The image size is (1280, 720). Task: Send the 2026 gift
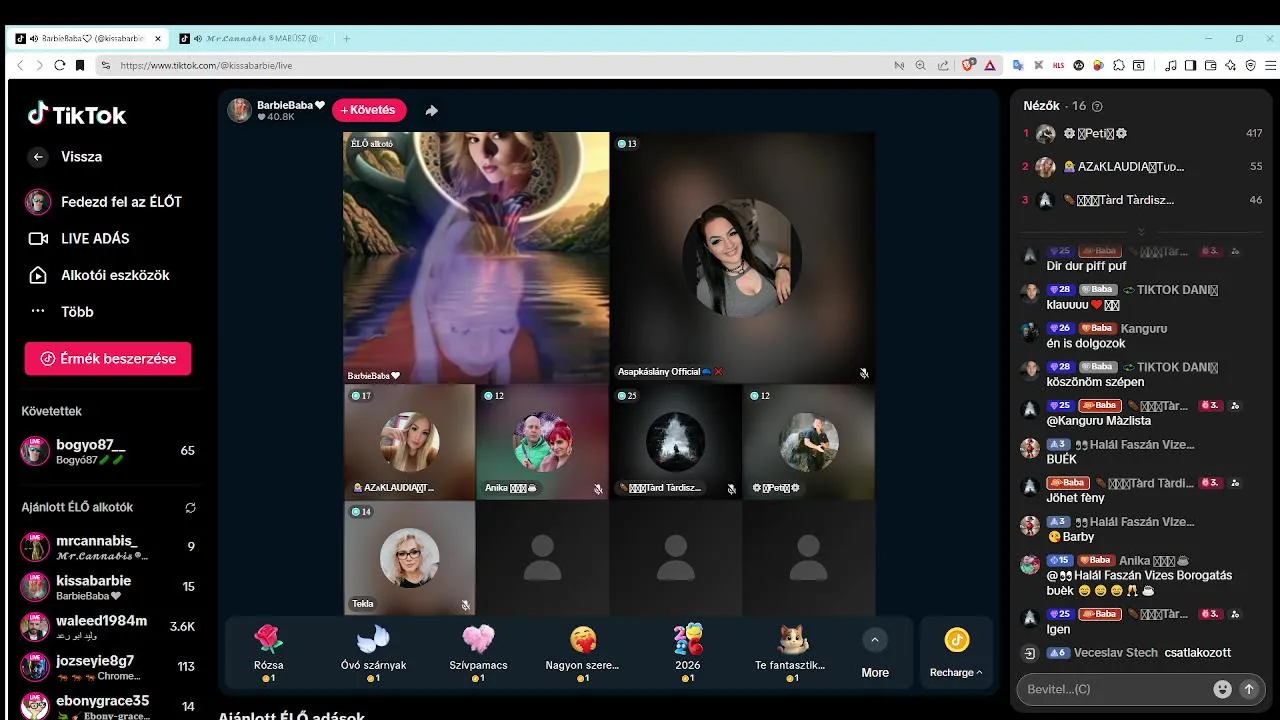point(688,652)
